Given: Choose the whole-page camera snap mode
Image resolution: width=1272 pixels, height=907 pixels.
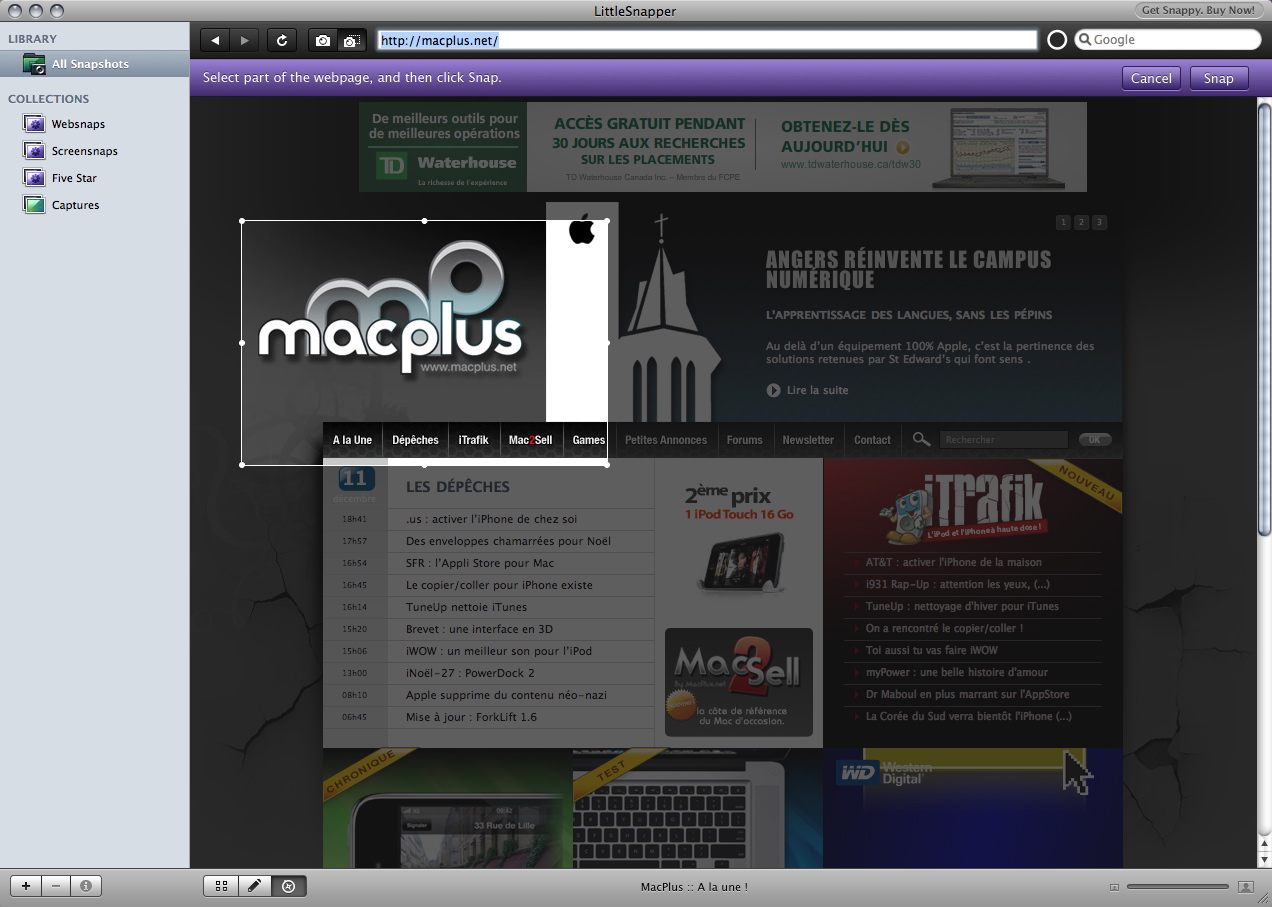Looking at the screenshot, I should pos(322,40).
